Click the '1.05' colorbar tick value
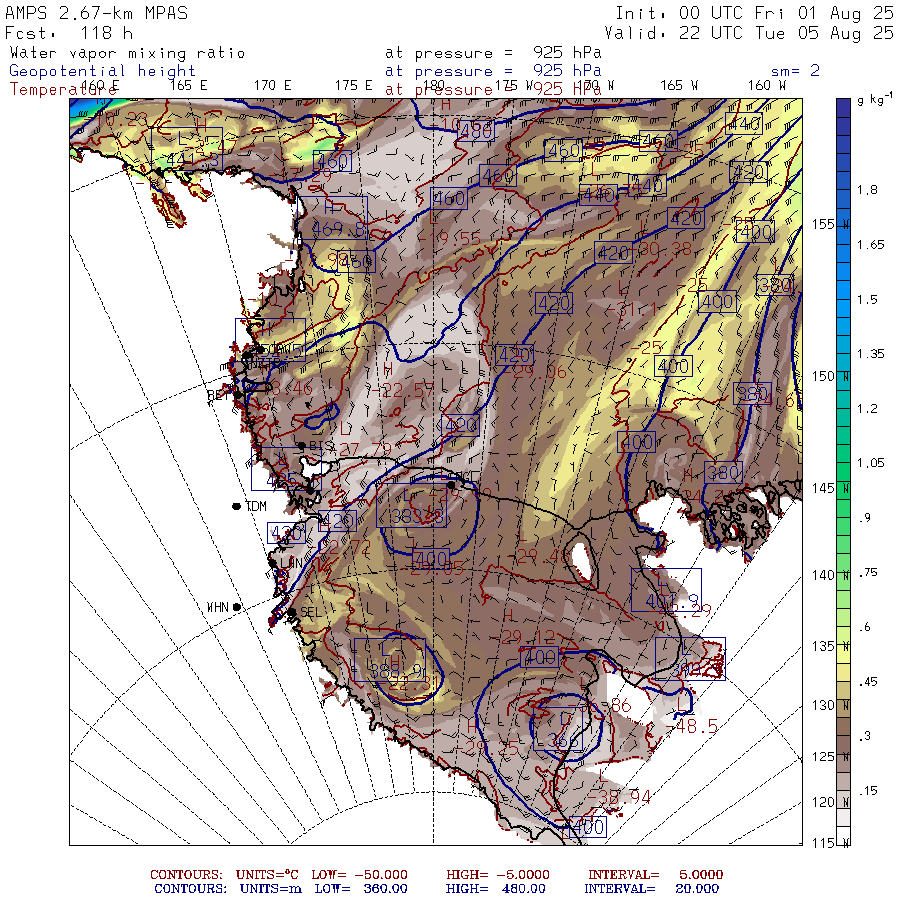Screen dimensions: 900x900 coord(871,463)
